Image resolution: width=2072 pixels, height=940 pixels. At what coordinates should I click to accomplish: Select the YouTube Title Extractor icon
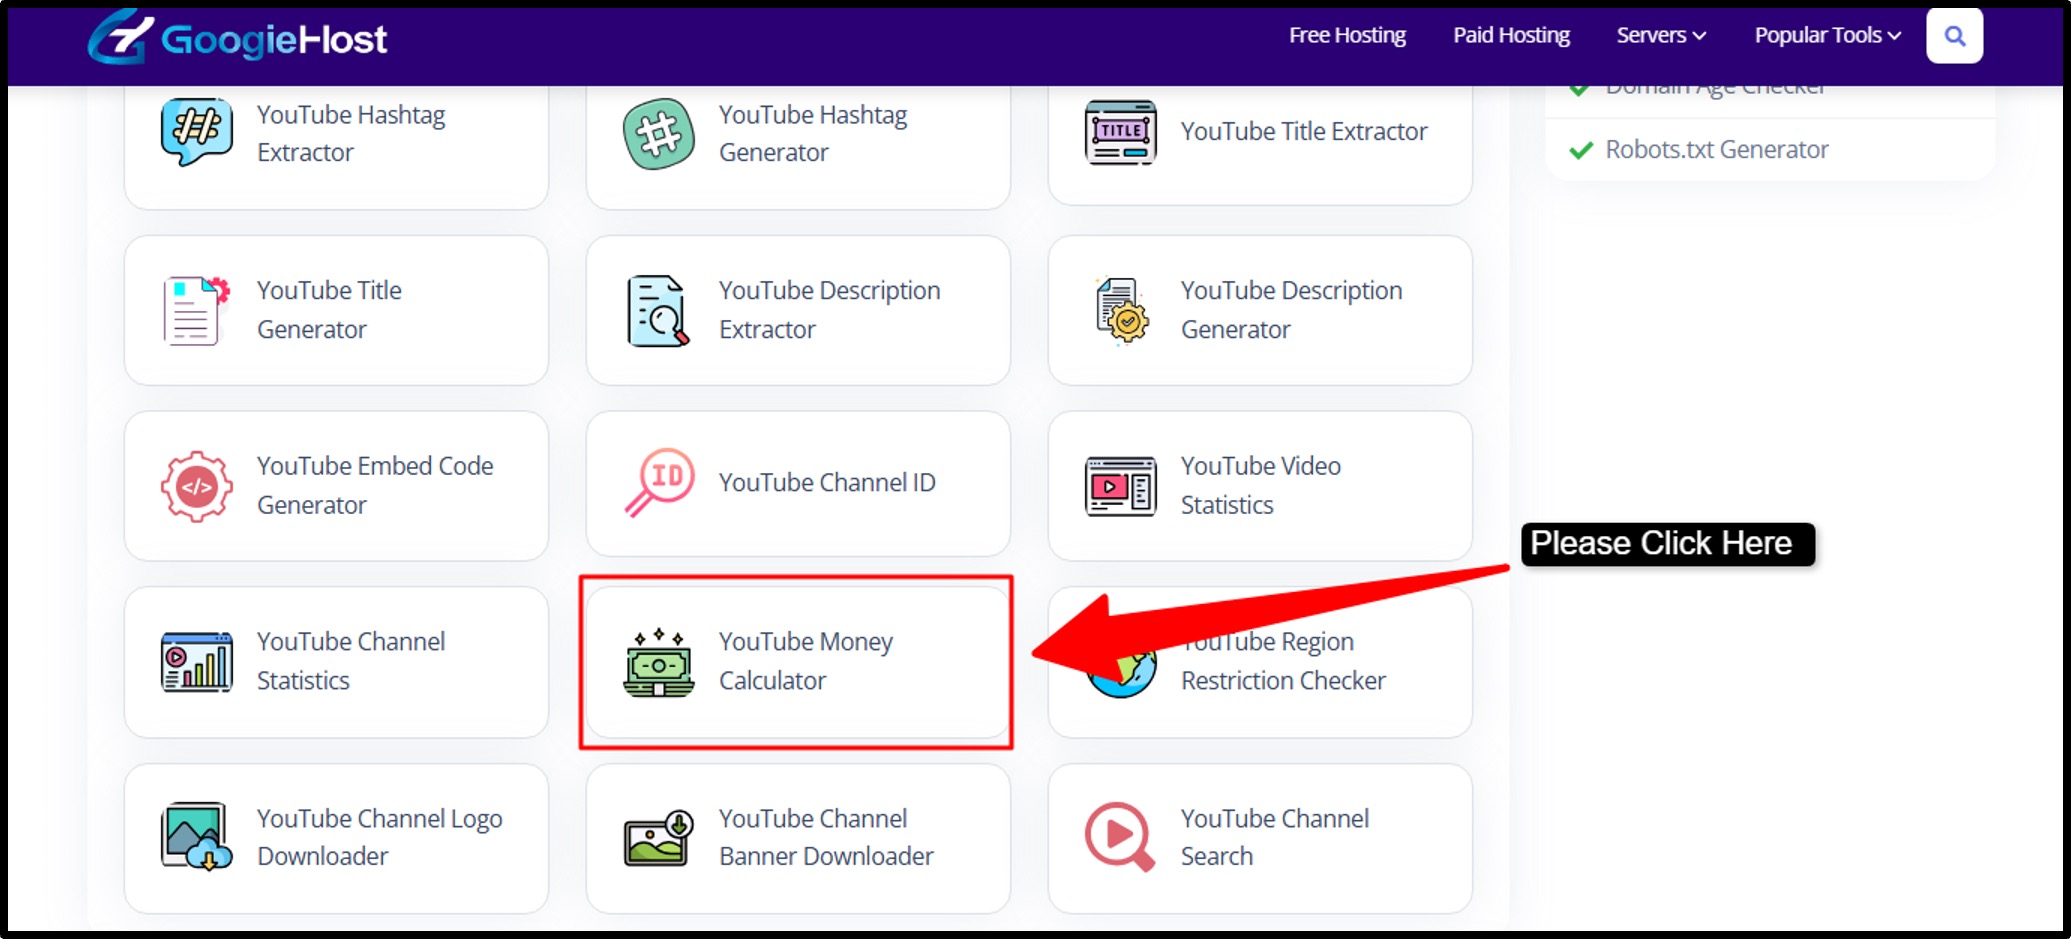tap(1120, 132)
